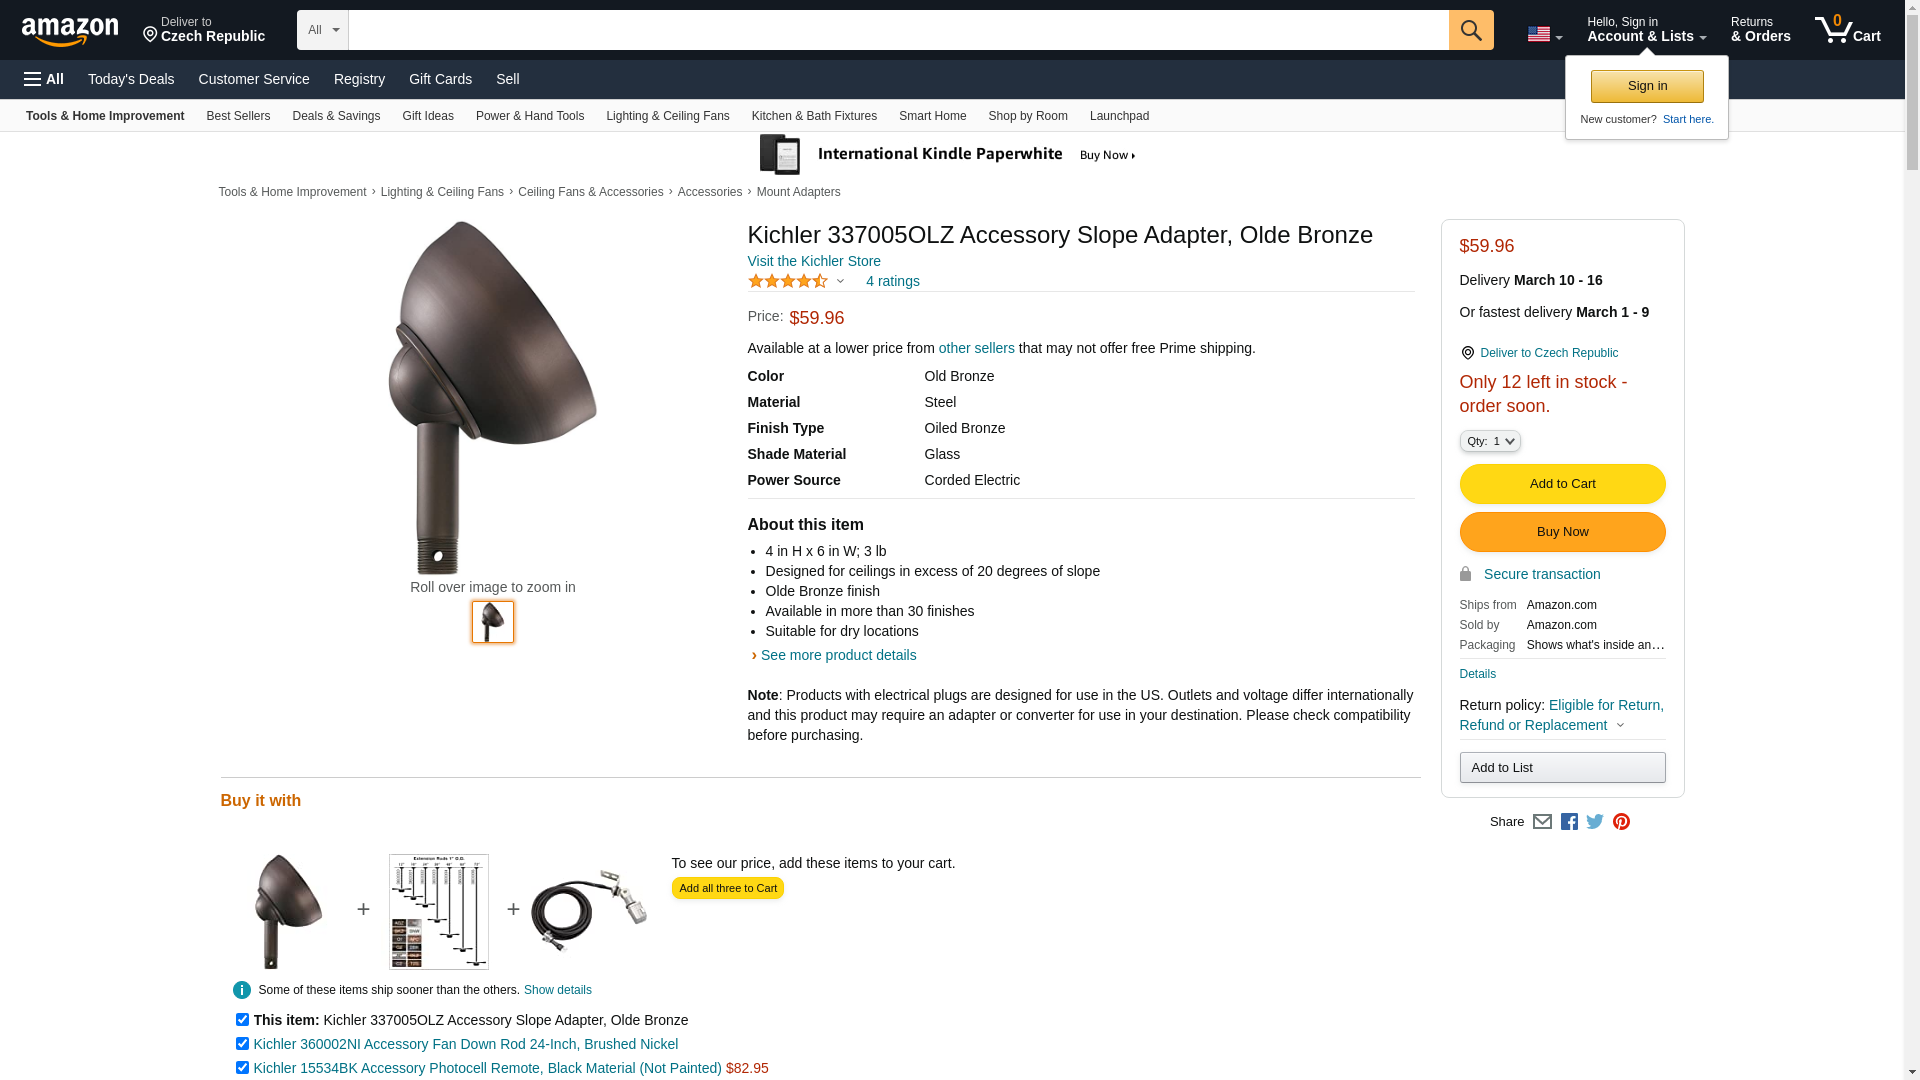Share product on Twitter

click(x=1595, y=822)
